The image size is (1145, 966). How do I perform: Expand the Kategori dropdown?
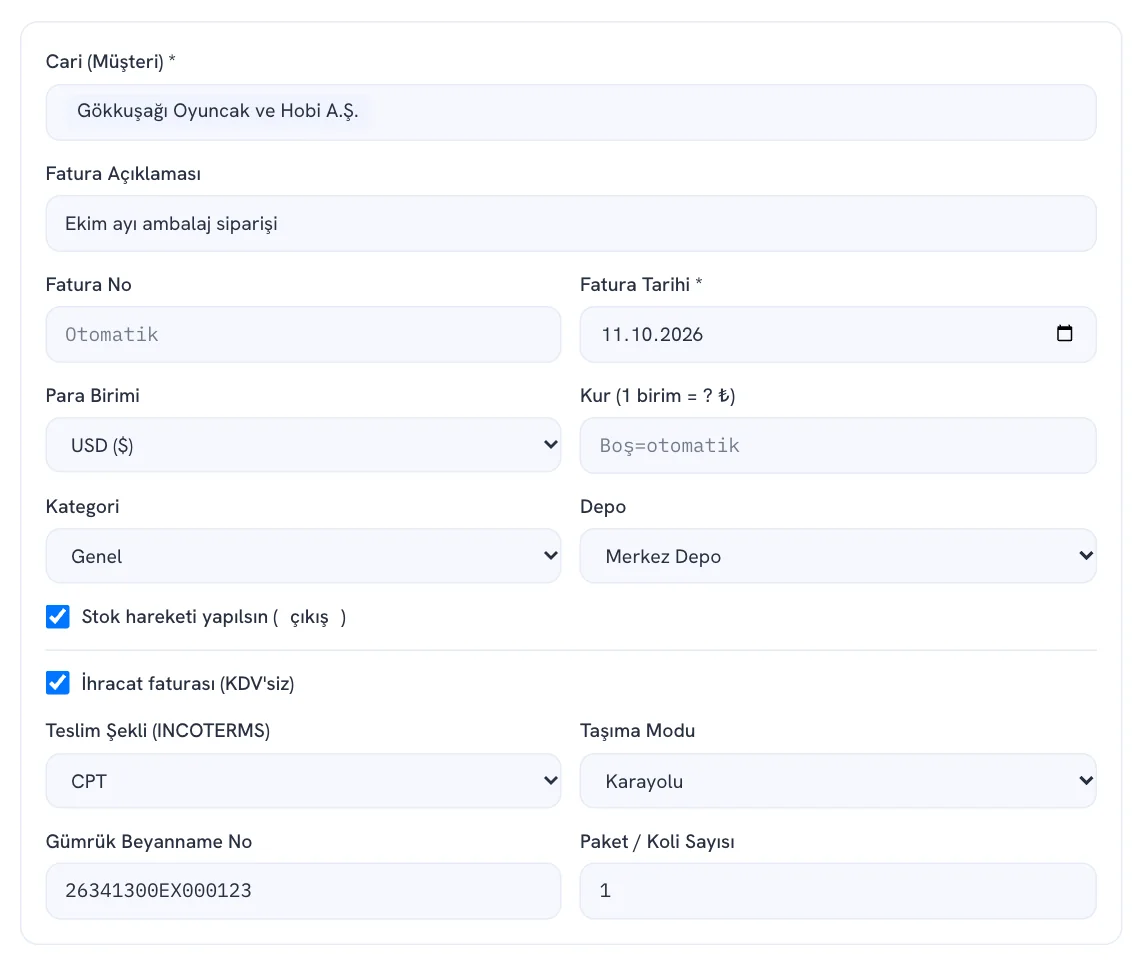coord(303,556)
